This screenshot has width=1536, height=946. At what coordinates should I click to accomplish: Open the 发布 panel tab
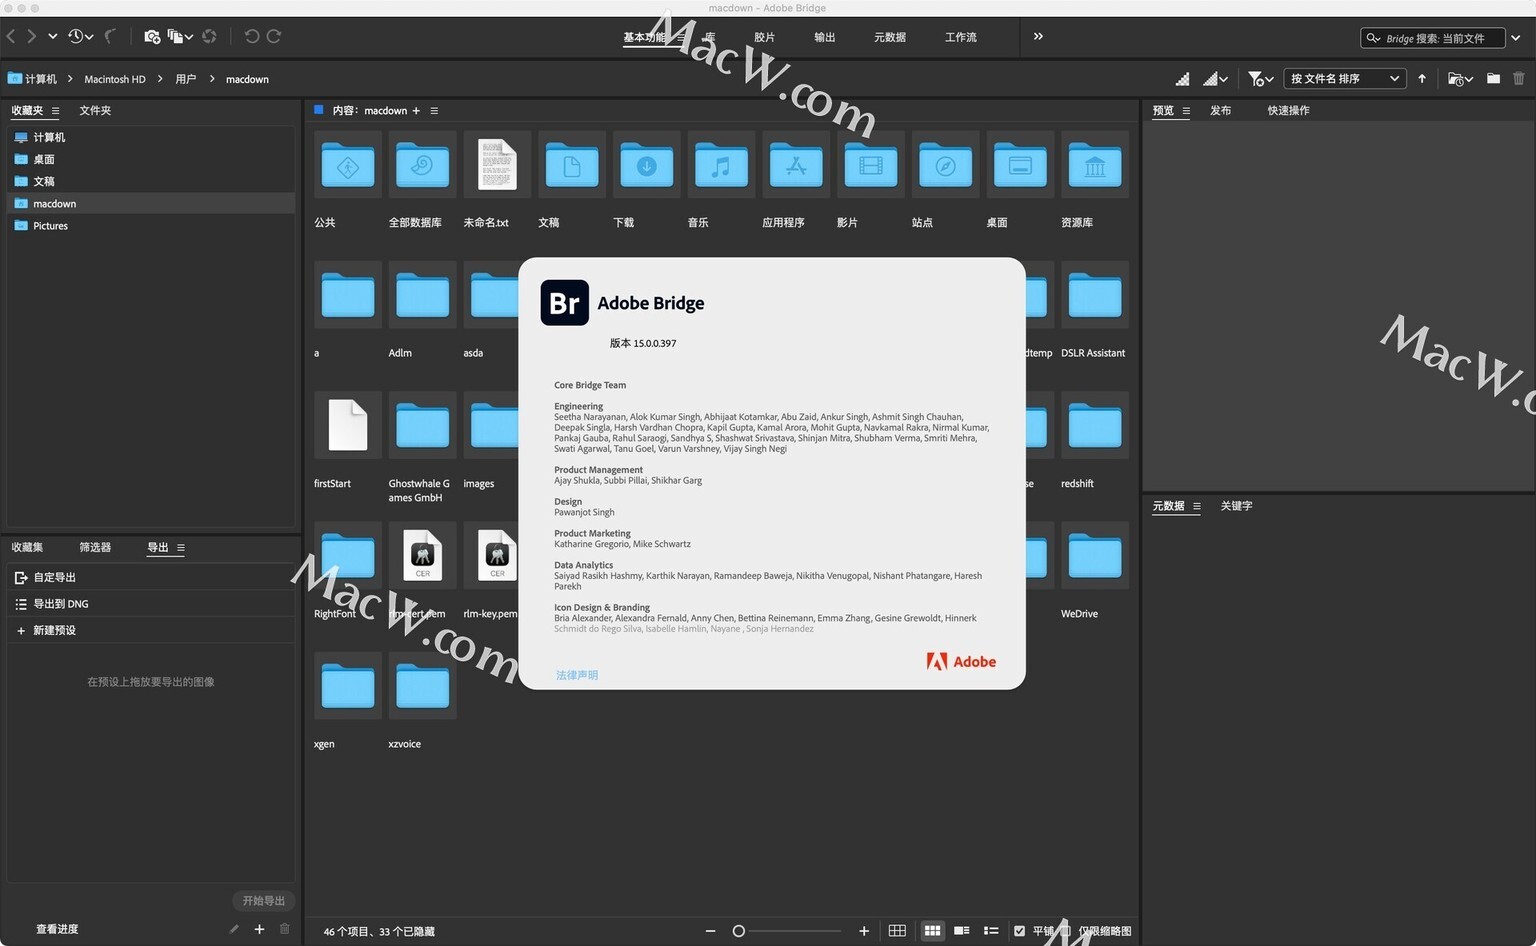tap(1221, 111)
